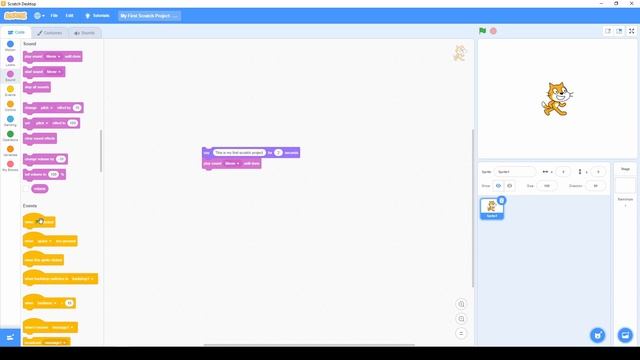
Task: Edit the project title field
Action: [149, 16]
